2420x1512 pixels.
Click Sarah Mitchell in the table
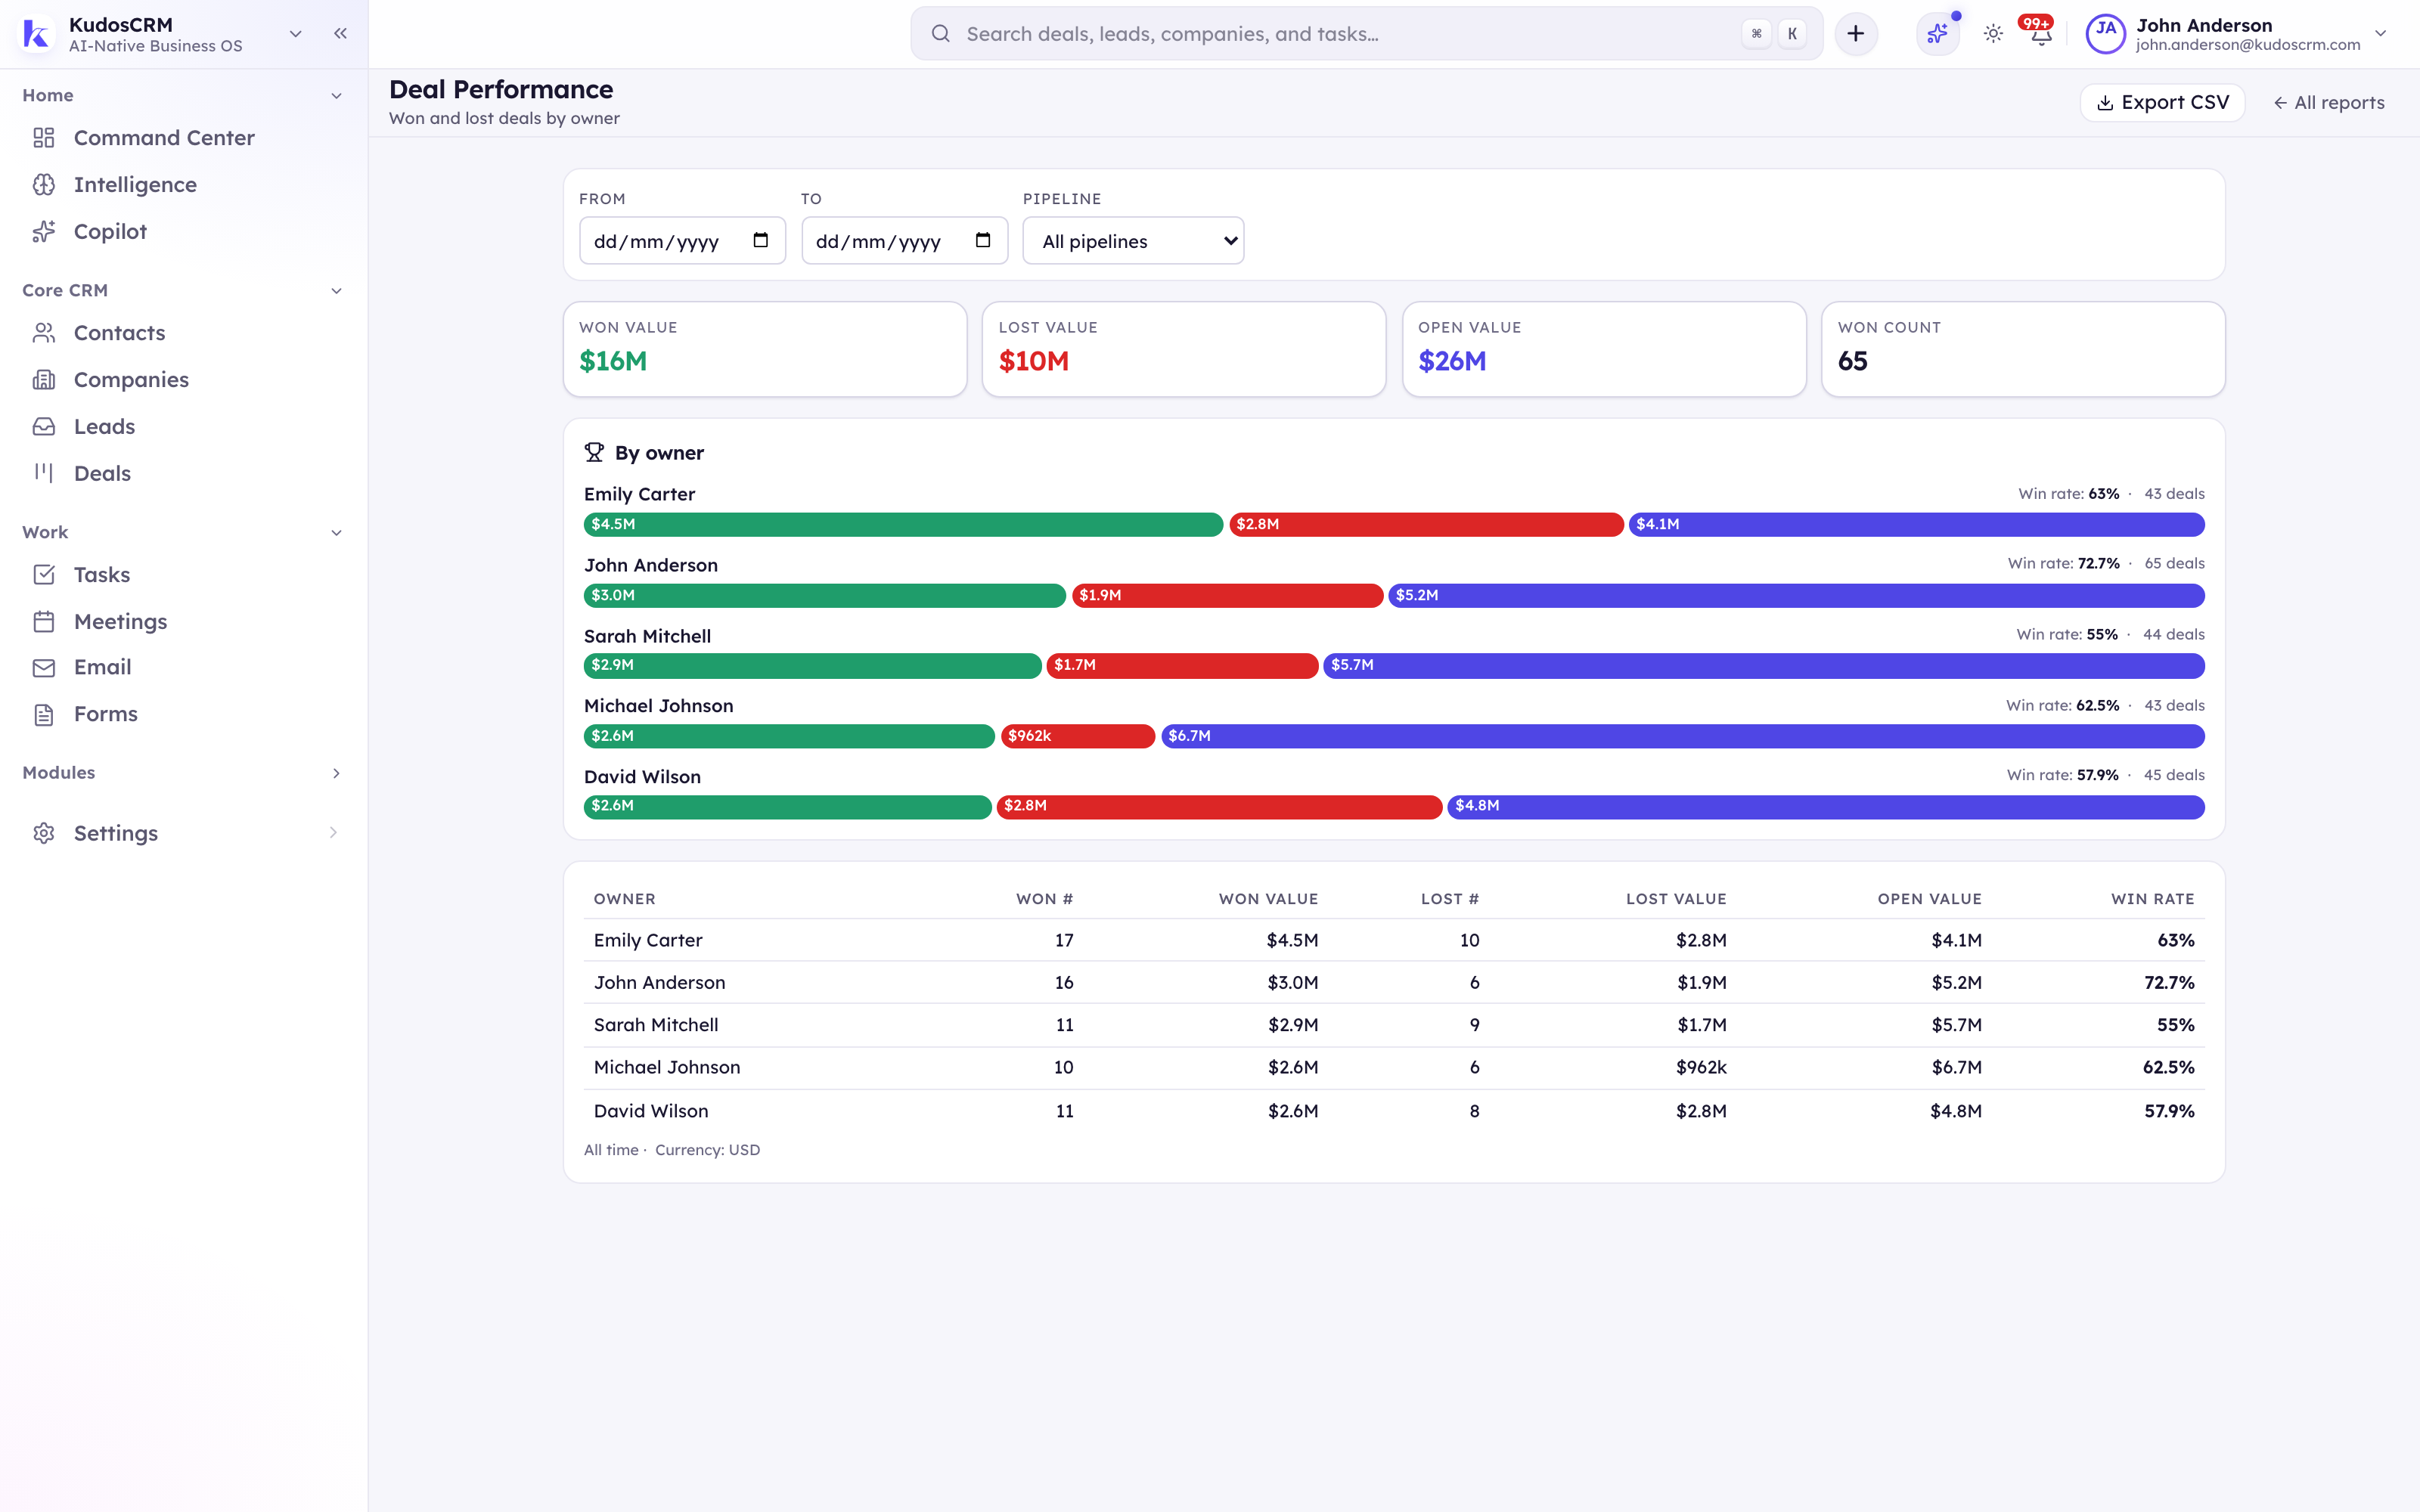pyautogui.click(x=656, y=1025)
